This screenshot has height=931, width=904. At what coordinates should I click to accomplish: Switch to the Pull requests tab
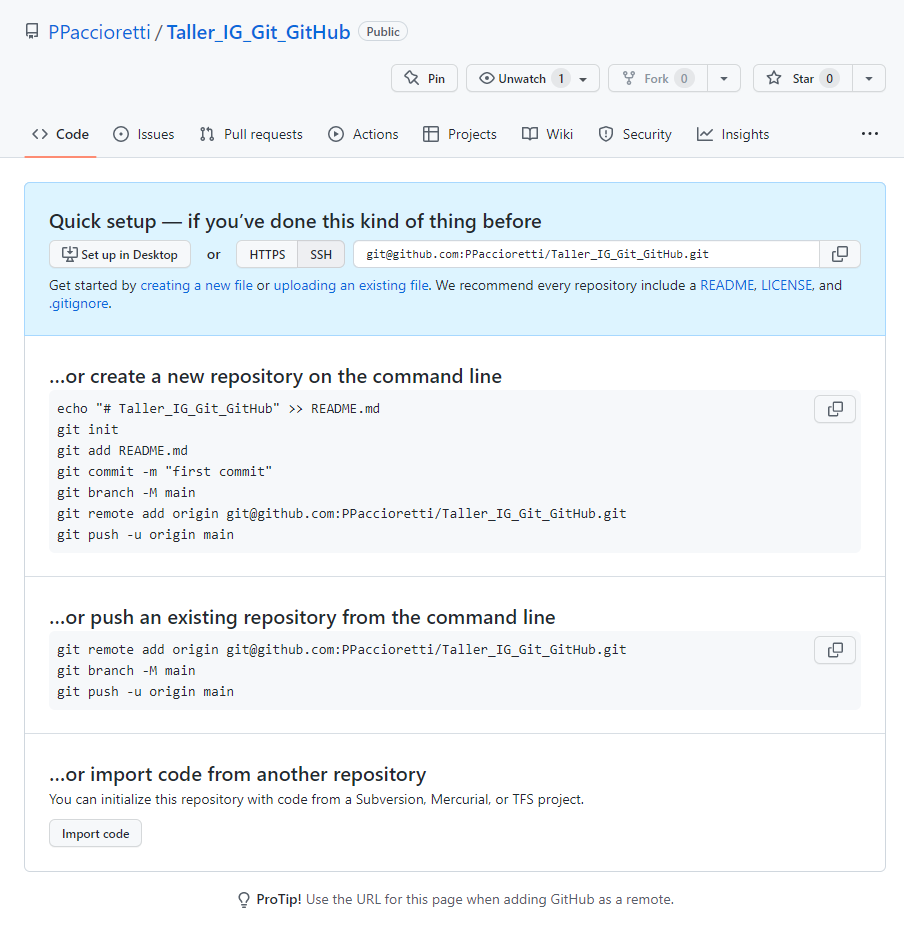click(x=251, y=134)
